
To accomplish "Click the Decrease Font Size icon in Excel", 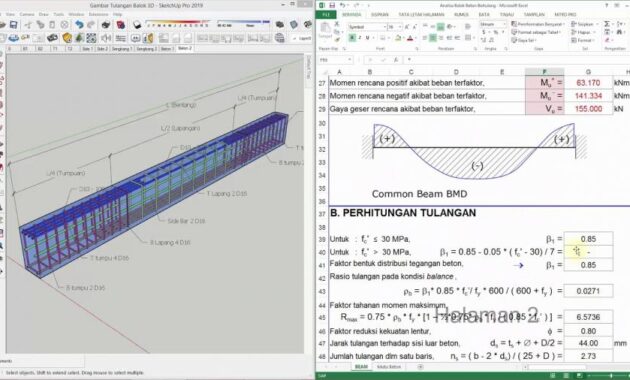I will pyautogui.click(x=414, y=27).
